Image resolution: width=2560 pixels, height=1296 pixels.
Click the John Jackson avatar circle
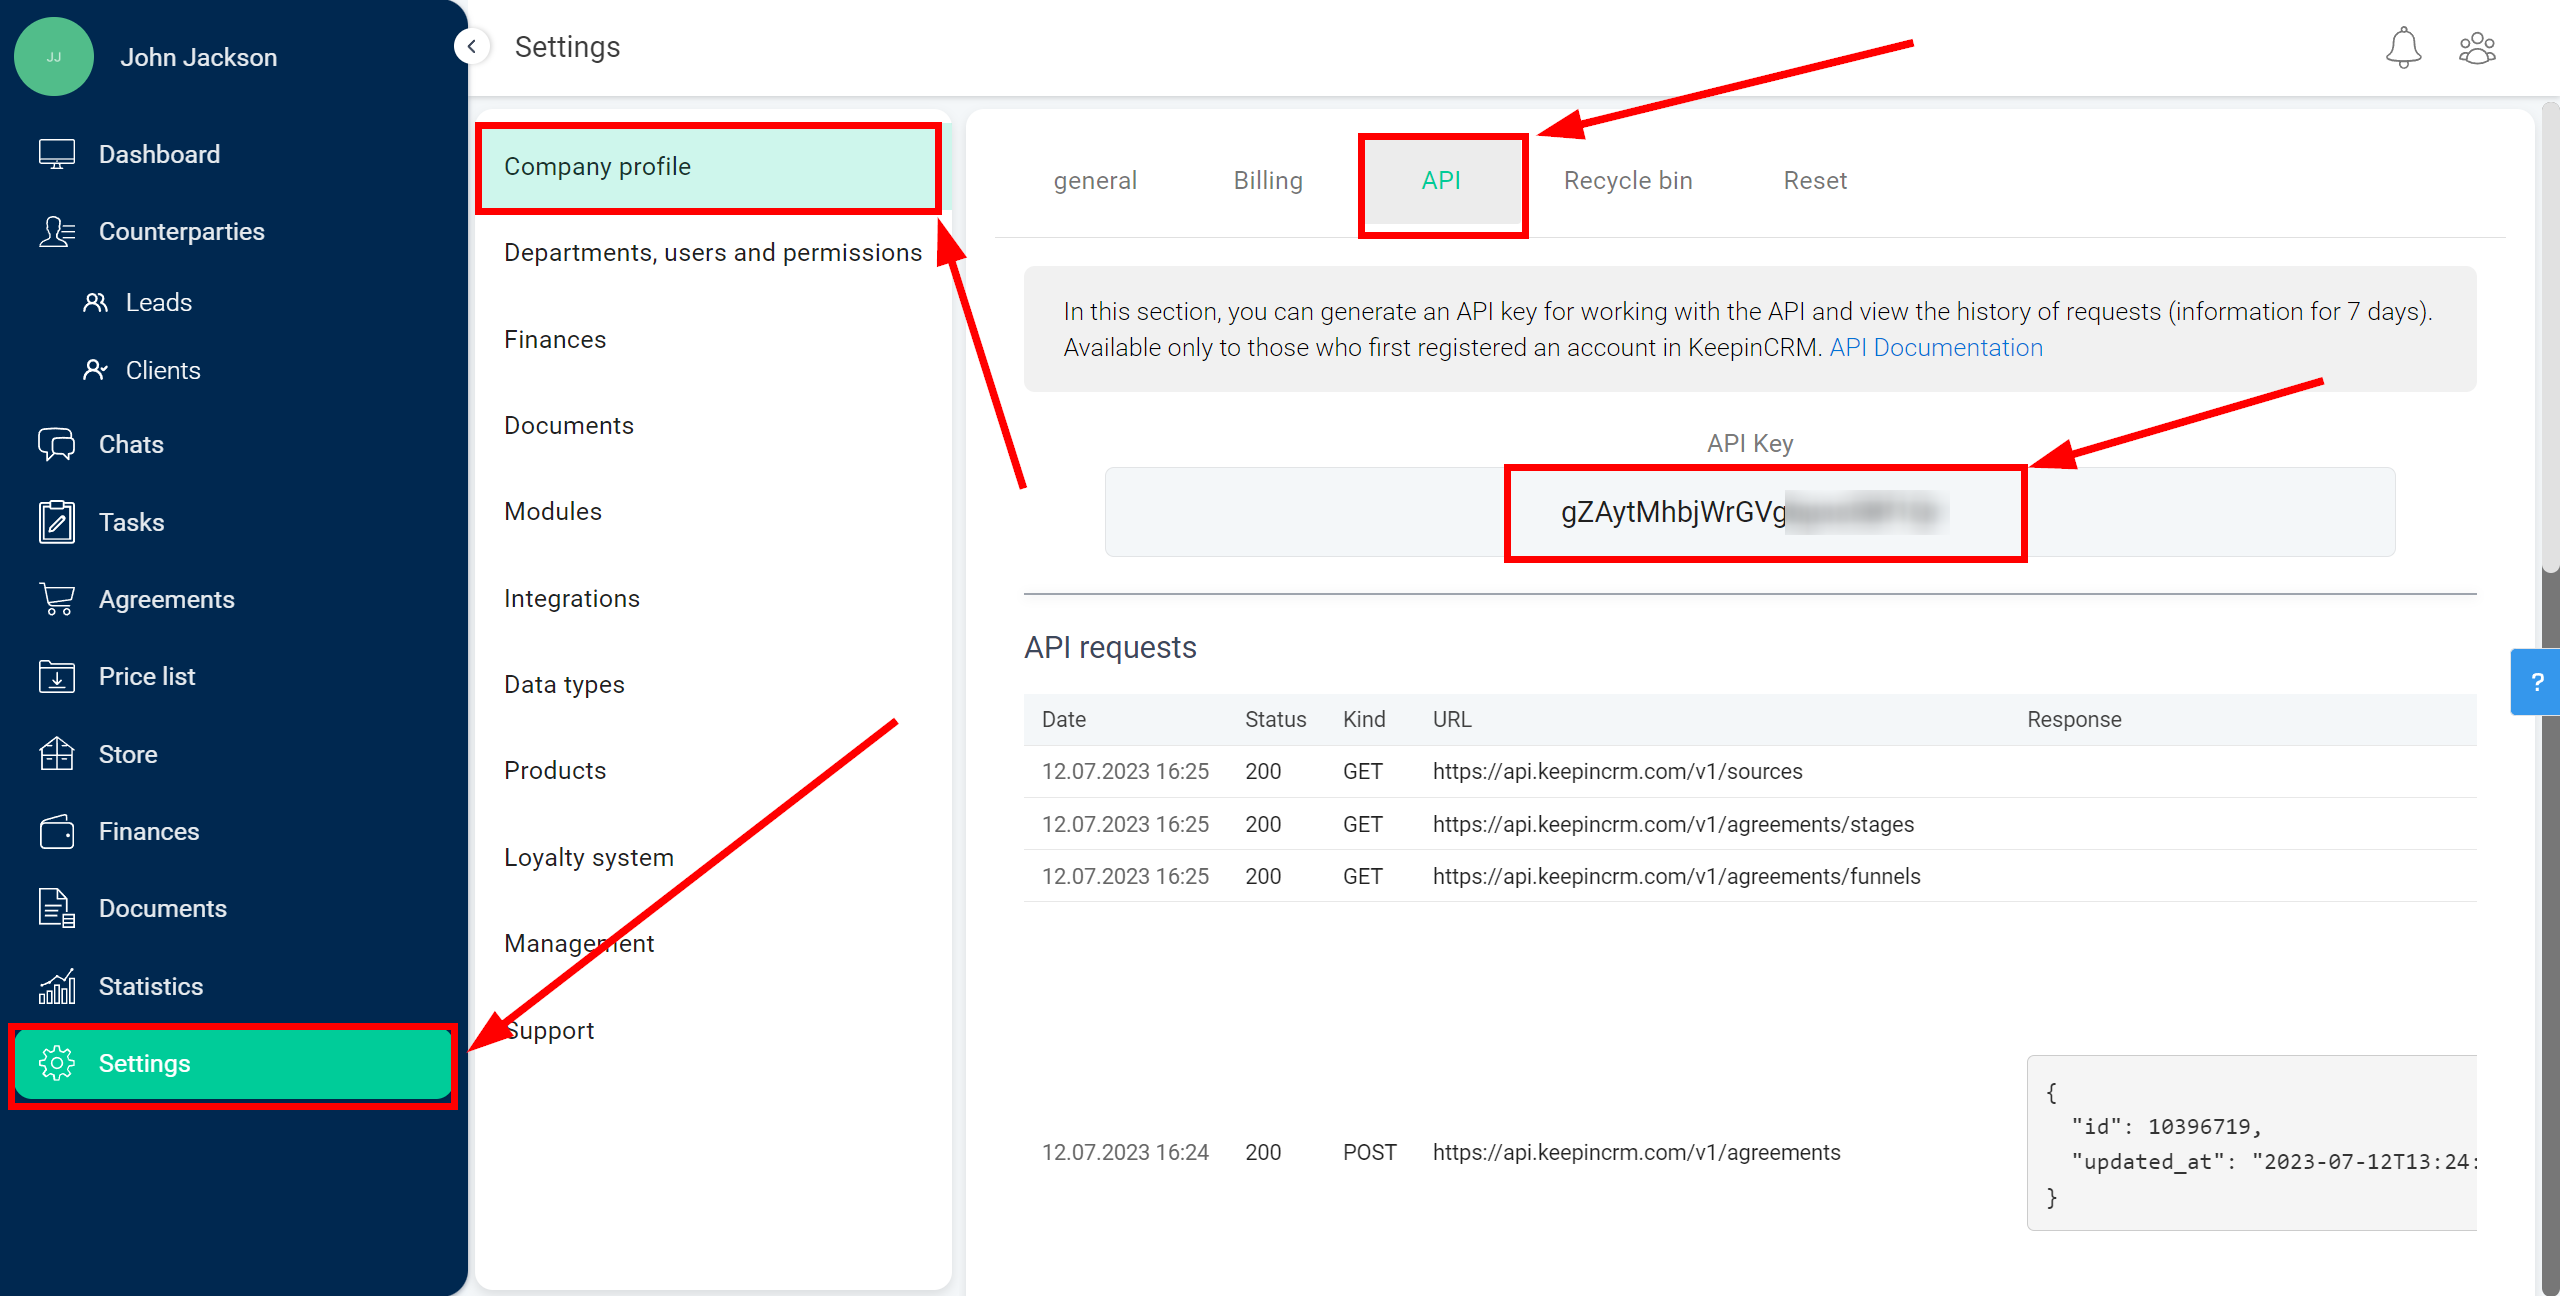coord(54,57)
